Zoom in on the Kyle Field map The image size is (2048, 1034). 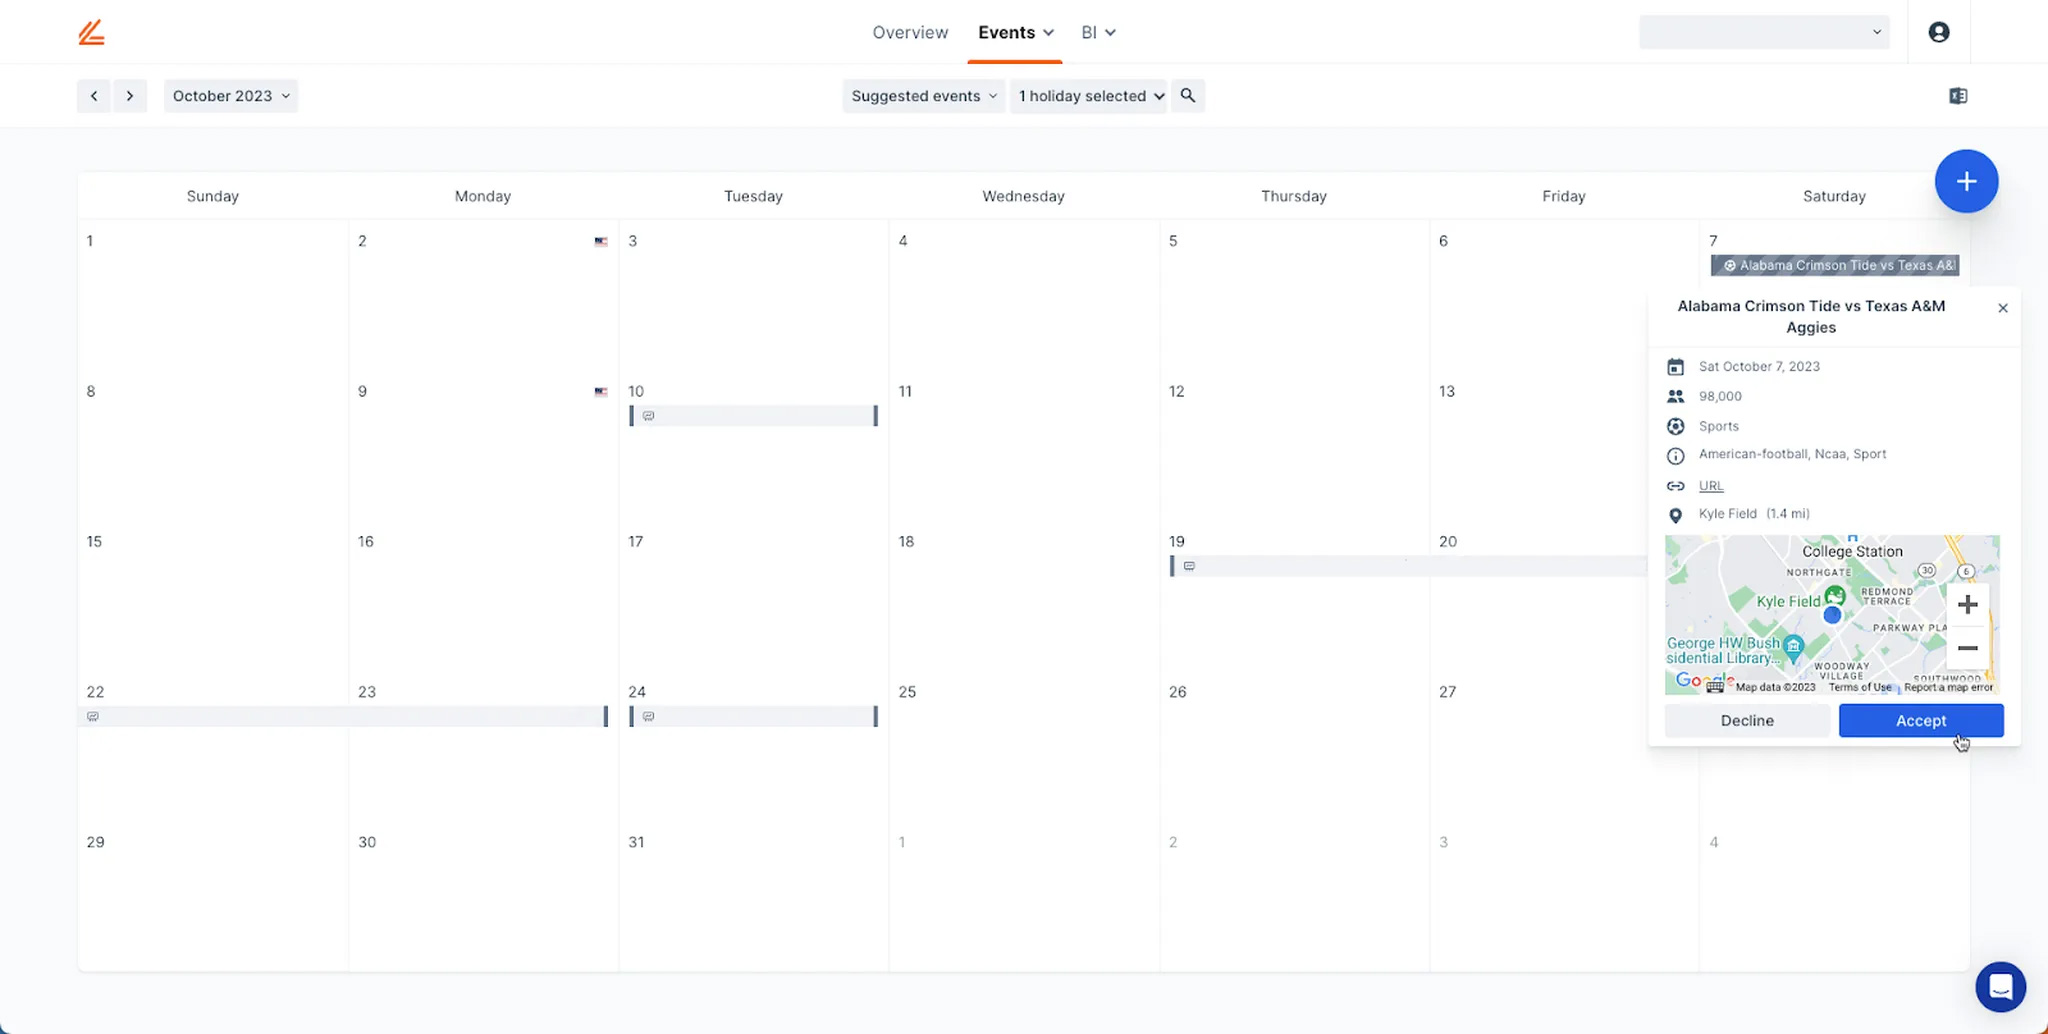point(1967,603)
